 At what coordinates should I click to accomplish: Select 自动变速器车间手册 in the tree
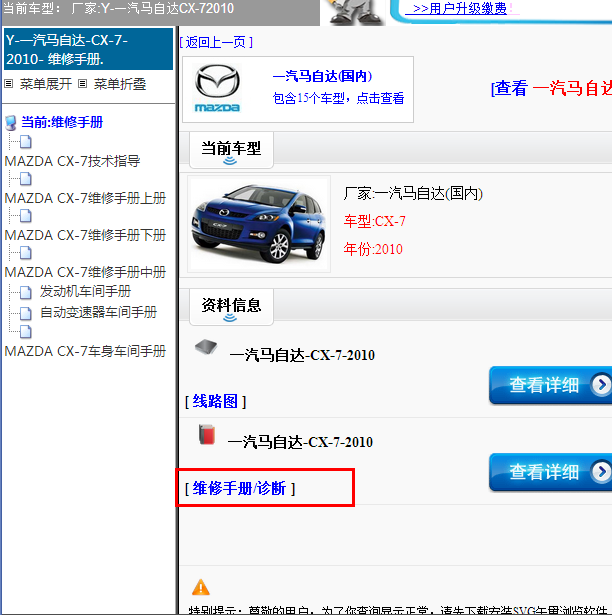(x=98, y=312)
